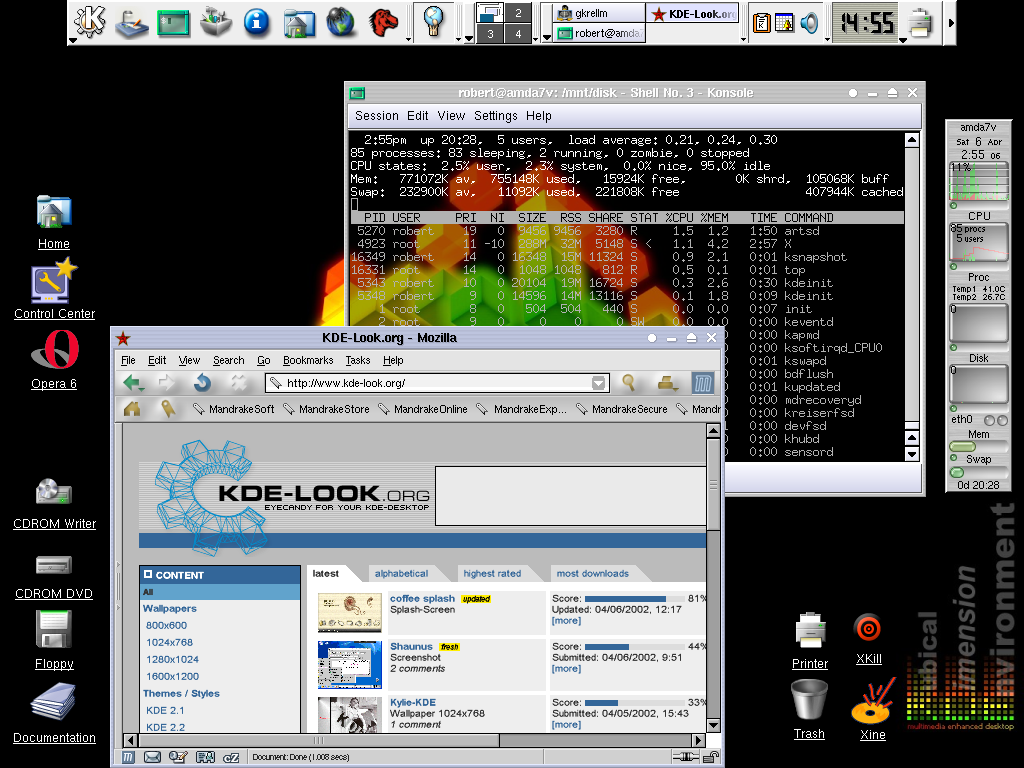Click Konsole scrollbar down arrow
This screenshot has width=1024, height=768.
(912, 453)
